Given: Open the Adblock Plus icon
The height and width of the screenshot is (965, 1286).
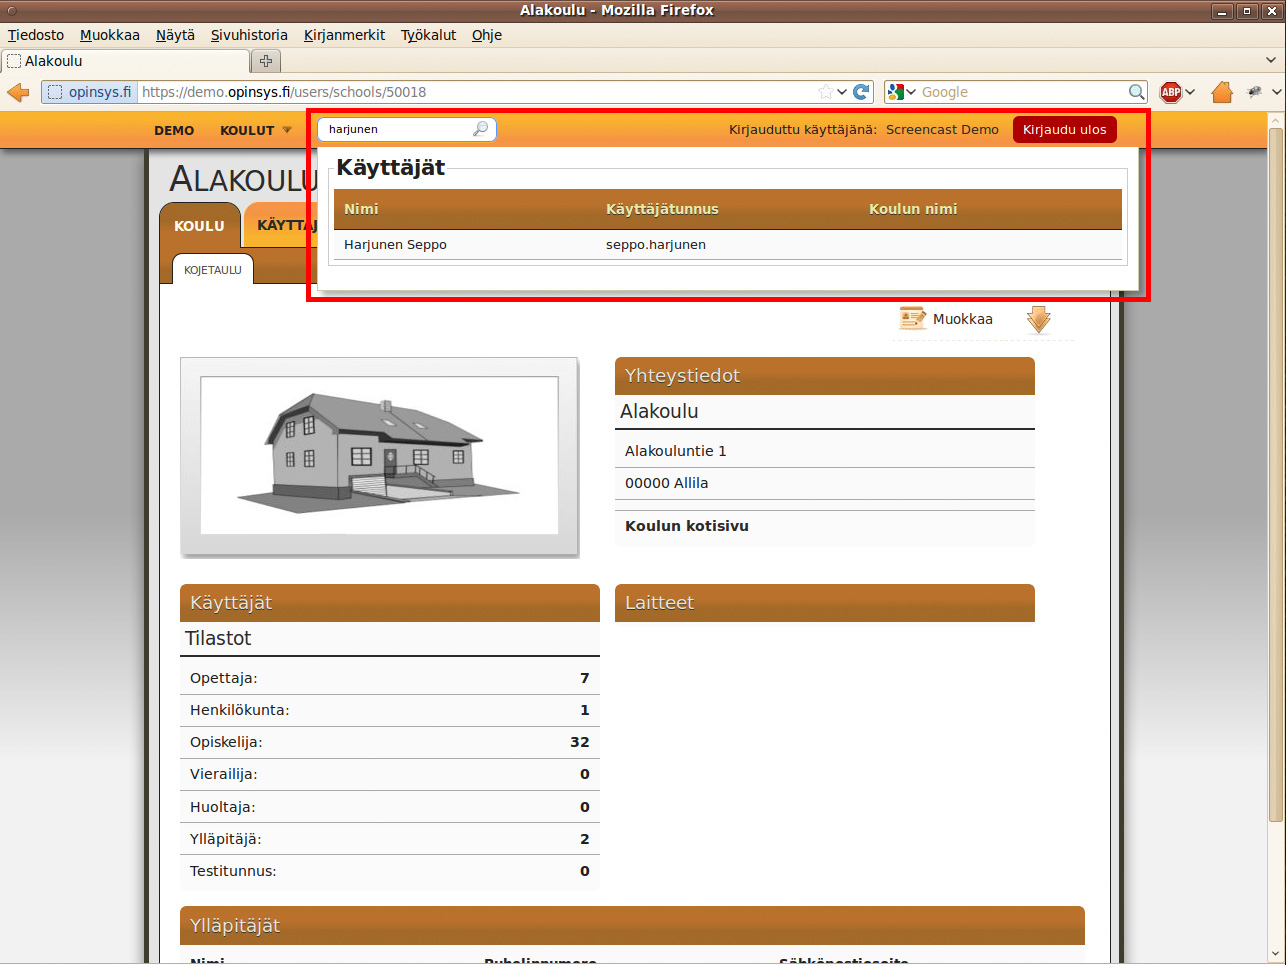Looking at the screenshot, I should (1171, 92).
